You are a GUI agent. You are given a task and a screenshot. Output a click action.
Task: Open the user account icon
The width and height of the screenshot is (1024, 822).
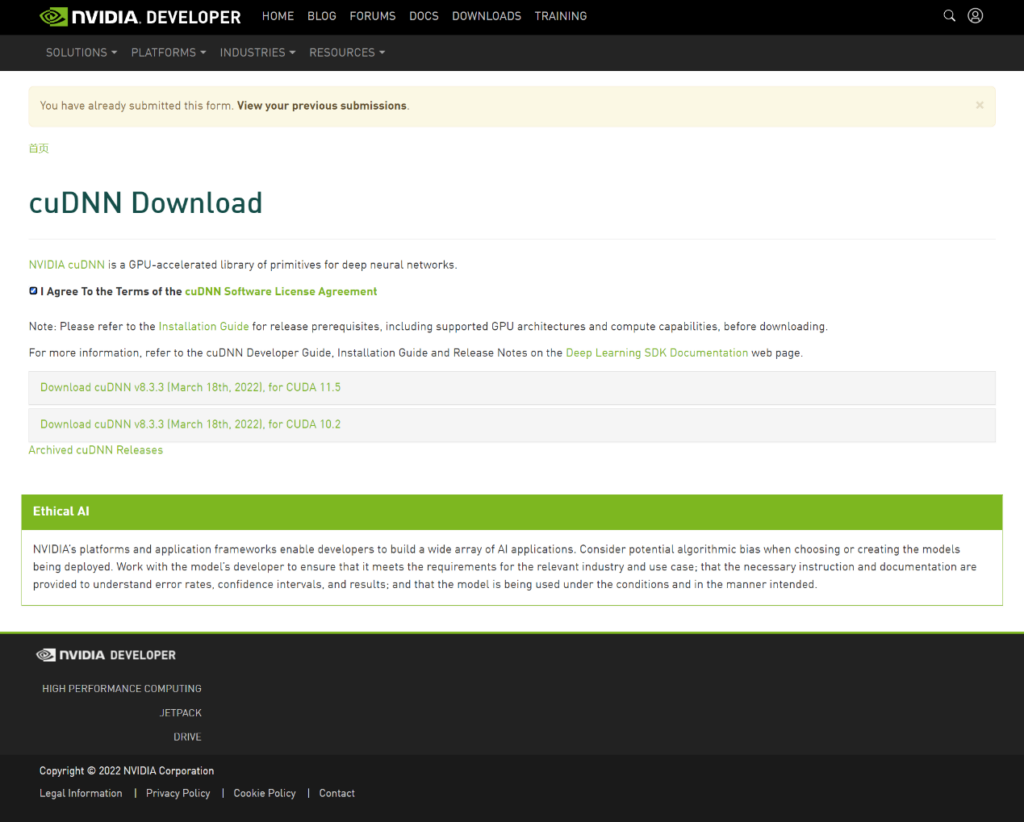(975, 16)
